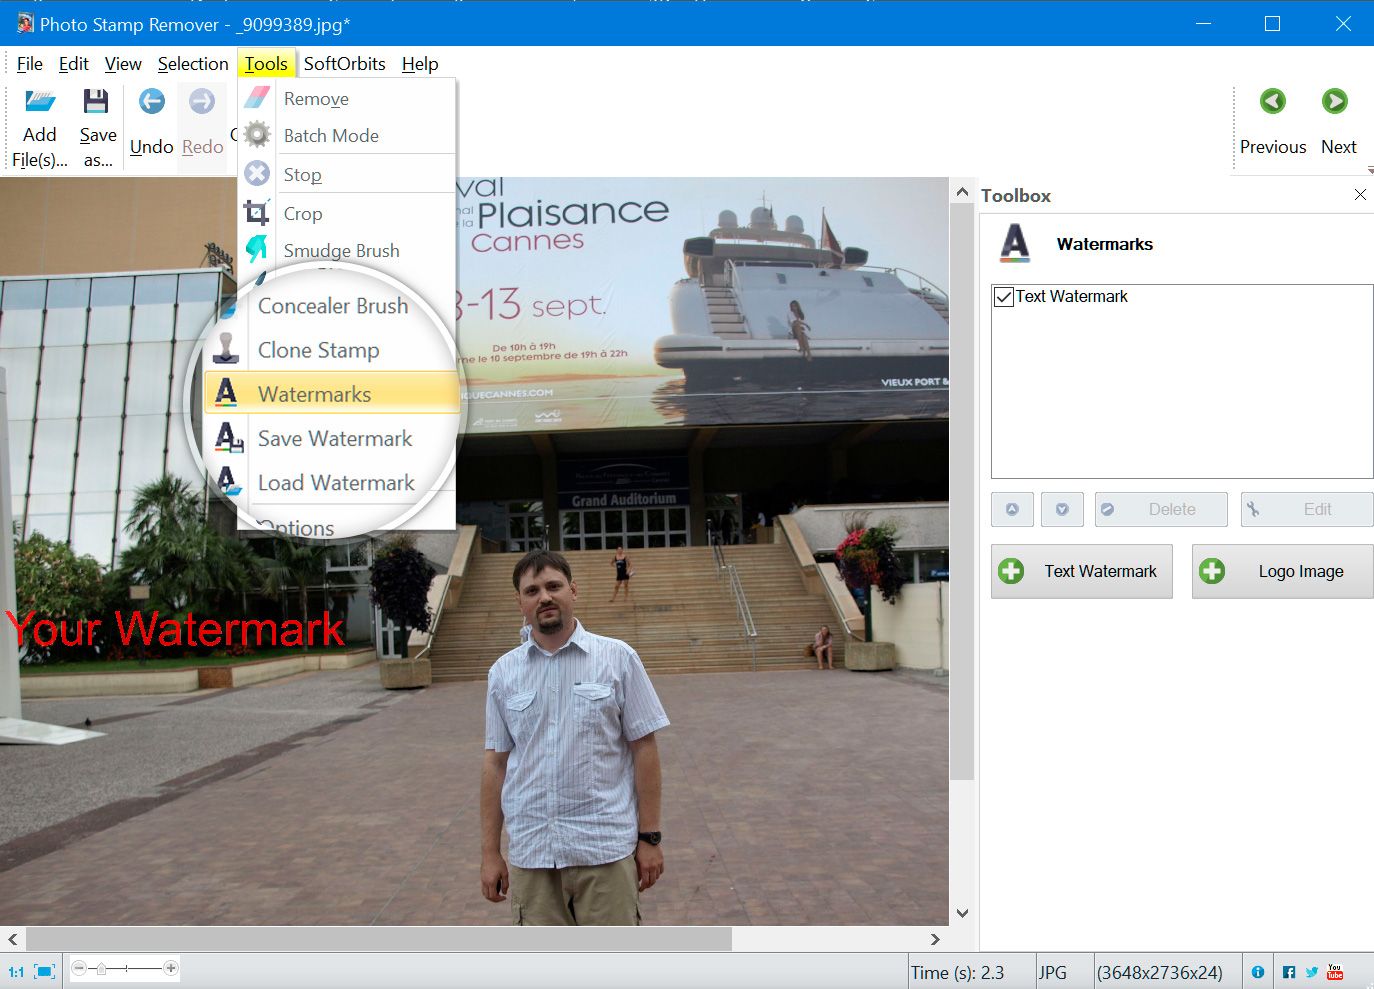Viewport: 1374px width, 989px height.
Task: Uncheck the Text Watermark checkbox
Action: (x=1004, y=297)
